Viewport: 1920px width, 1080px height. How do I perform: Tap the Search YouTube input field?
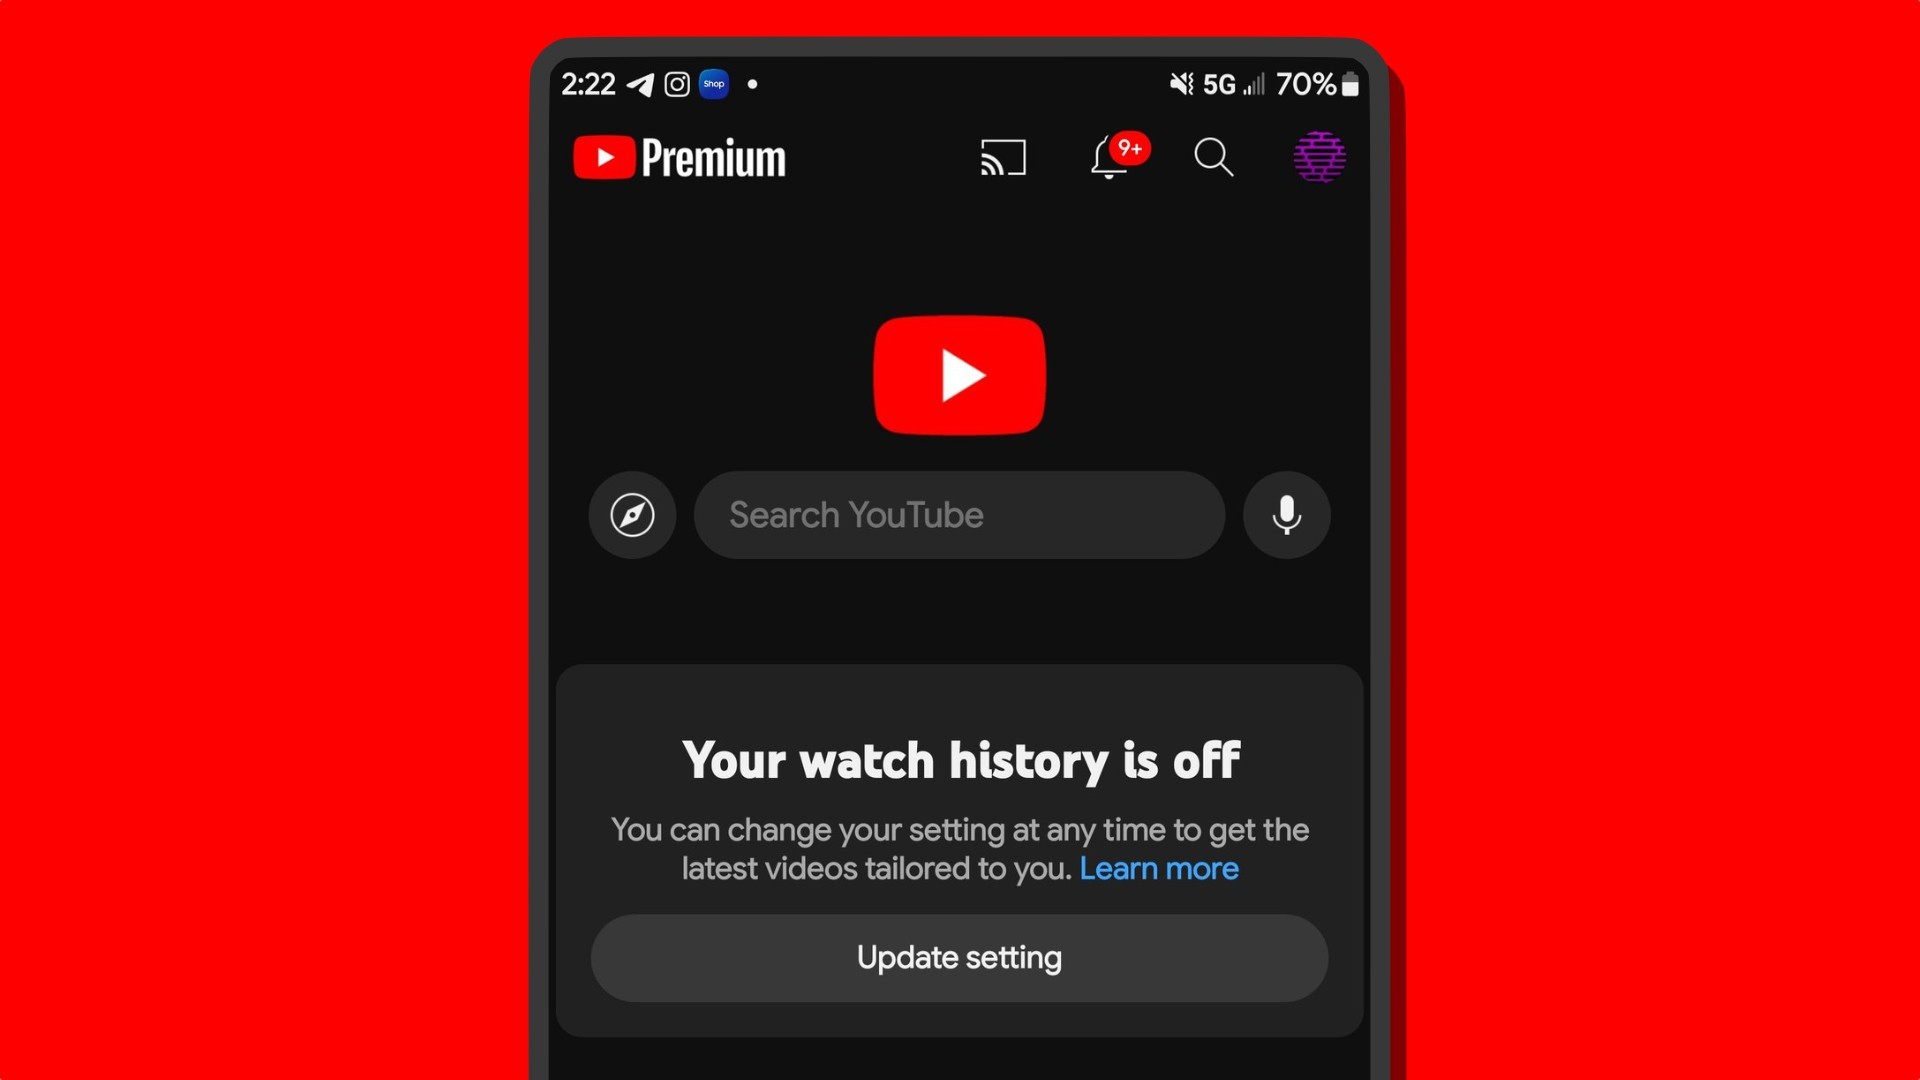coord(959,513)
